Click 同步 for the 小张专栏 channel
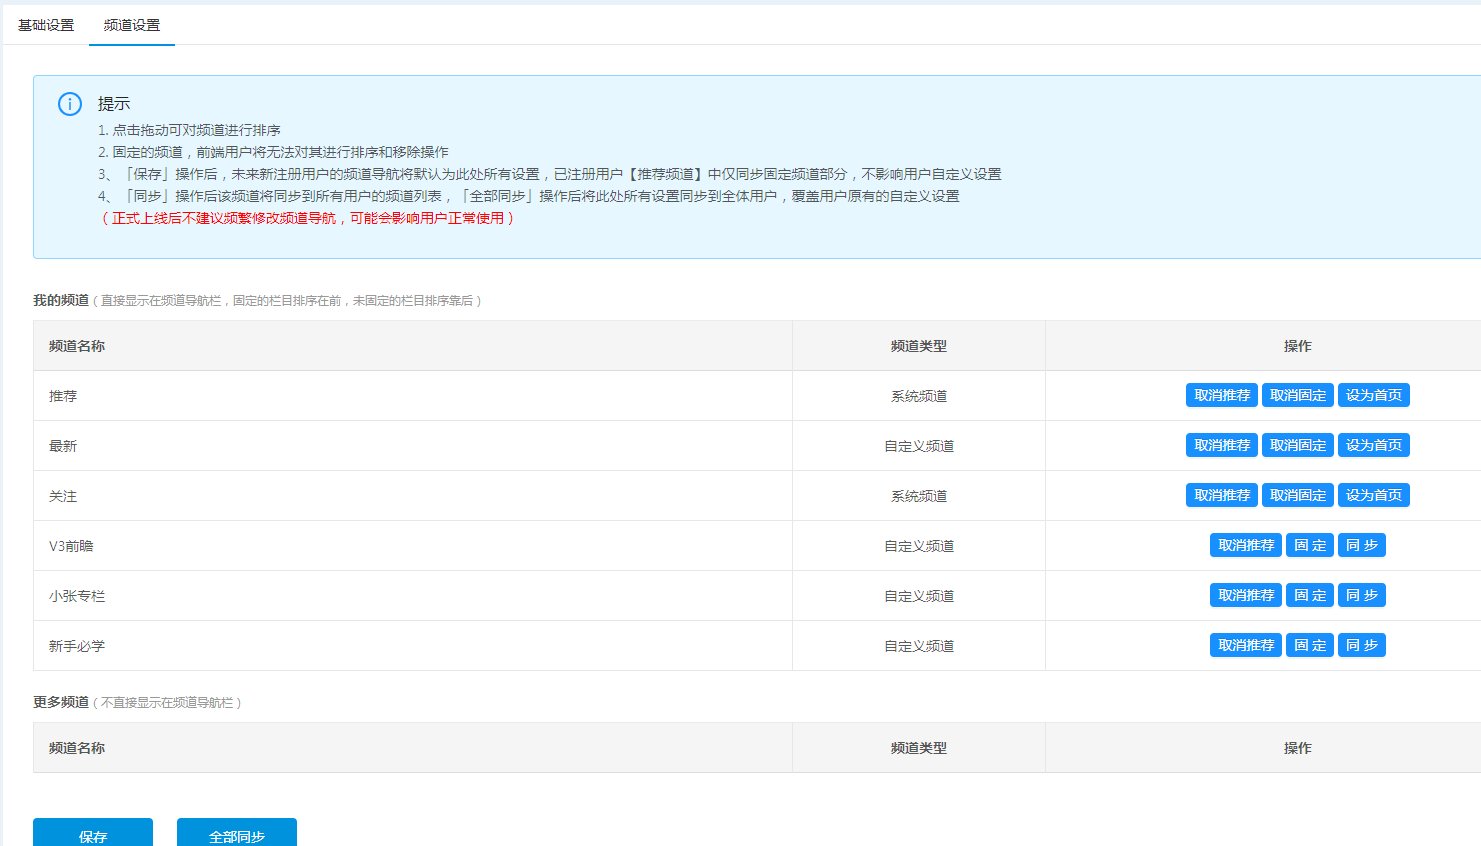Image resolution: width=1481 pixels, height=846 pixels. pyautogui.click(x=1362, y=595)
